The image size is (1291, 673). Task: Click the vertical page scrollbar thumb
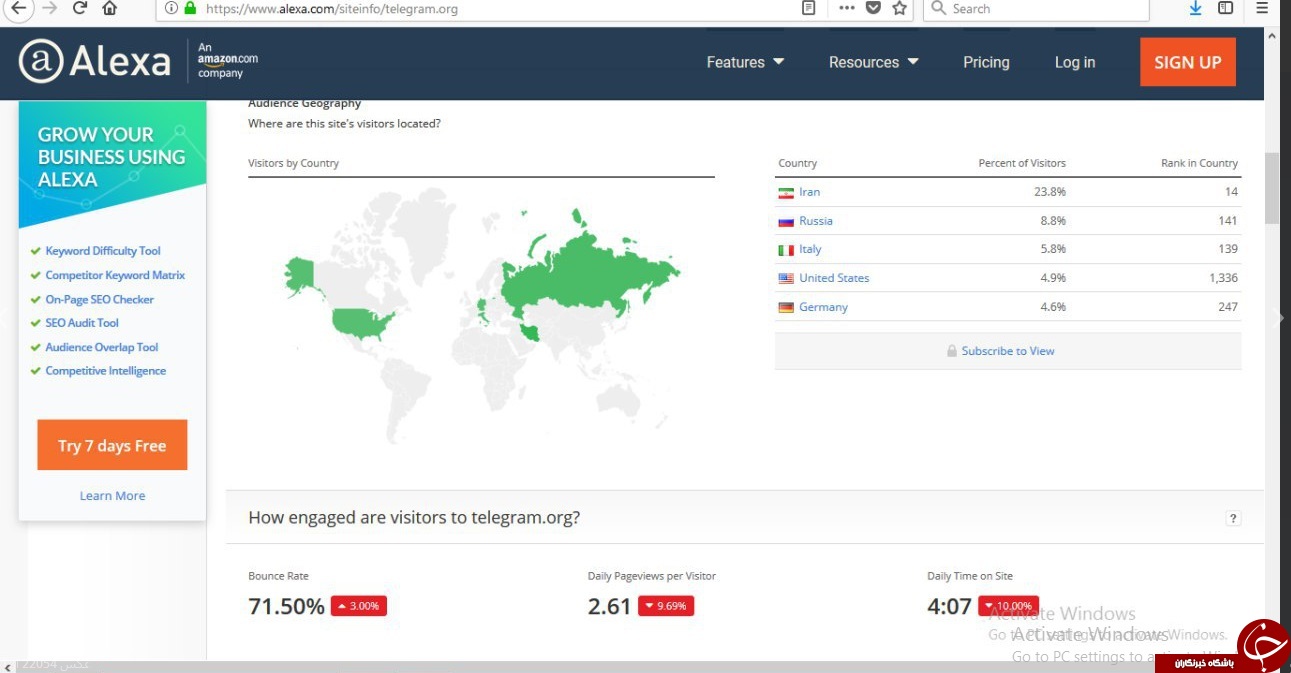(x=1272, y=188)
